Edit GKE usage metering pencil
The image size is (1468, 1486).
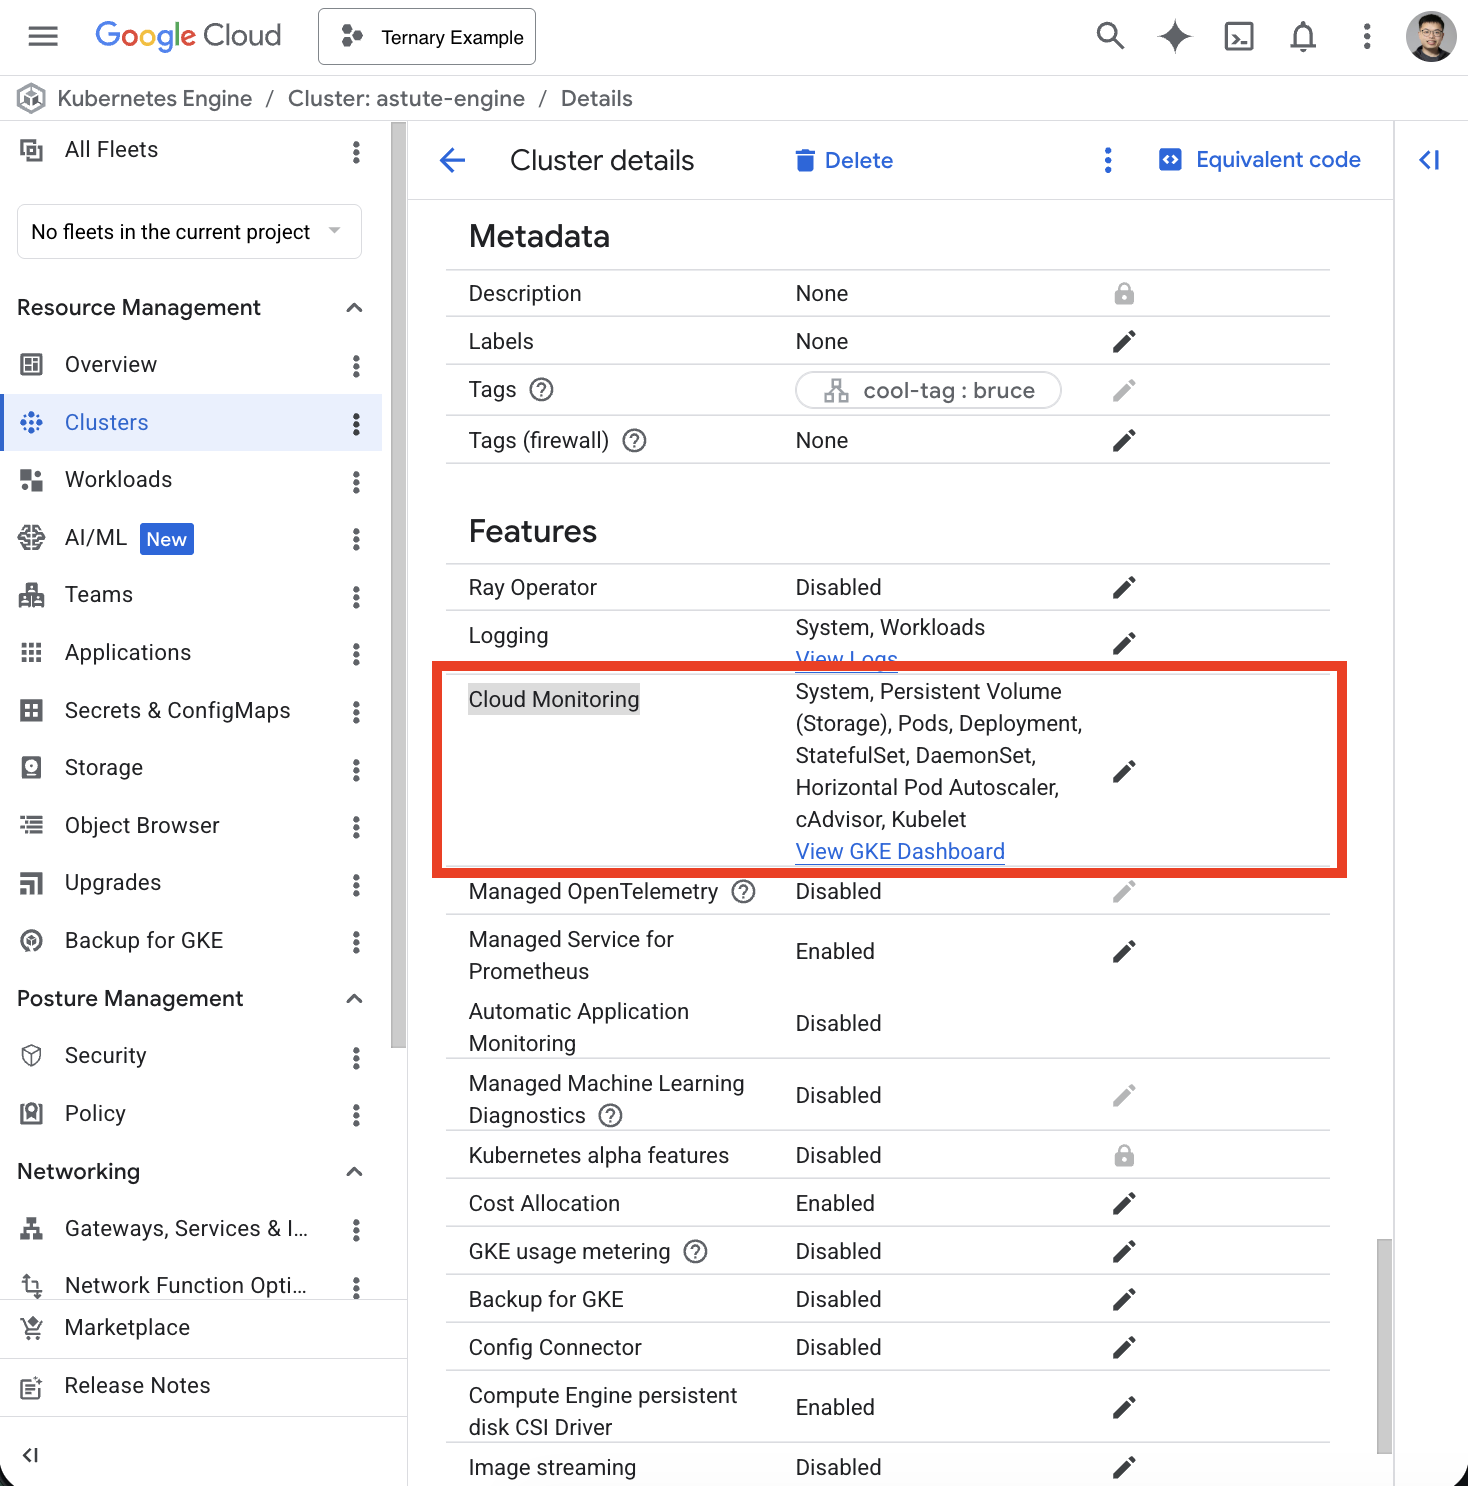pyautogui.click(x=1124, y=1252)
